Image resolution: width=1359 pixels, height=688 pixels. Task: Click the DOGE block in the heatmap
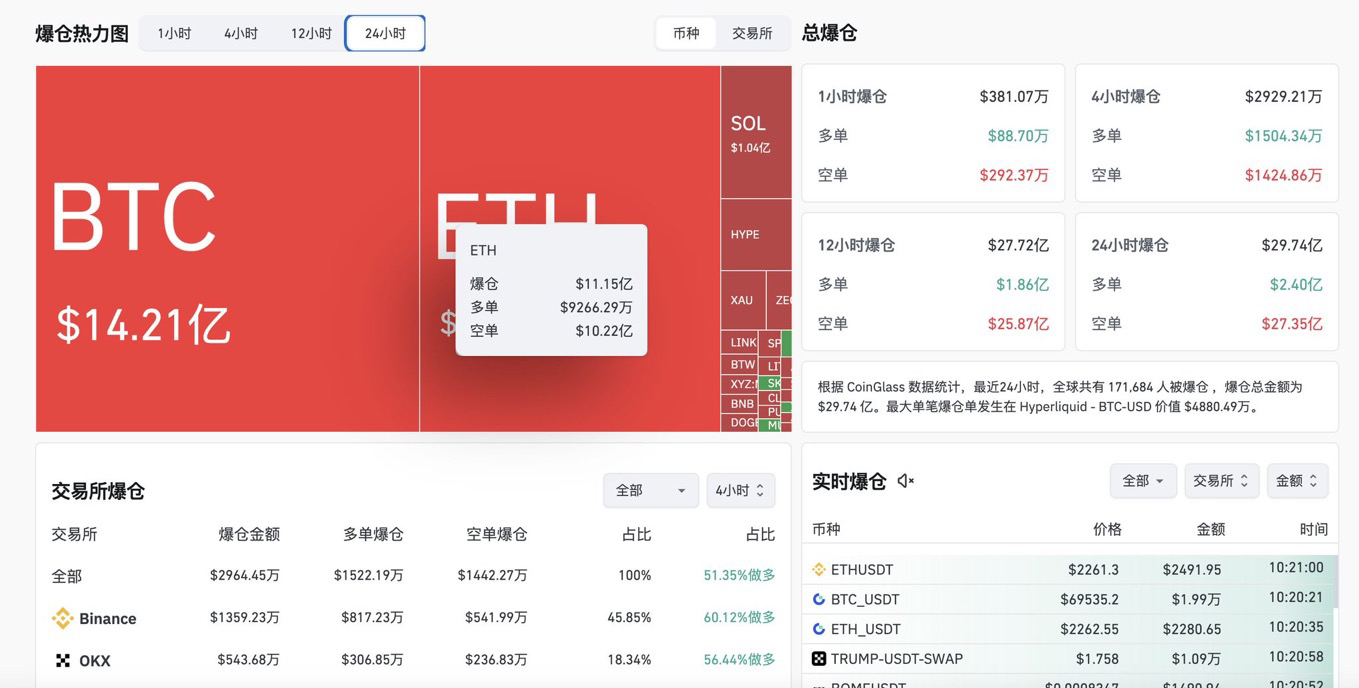click(x=740, y=423)
